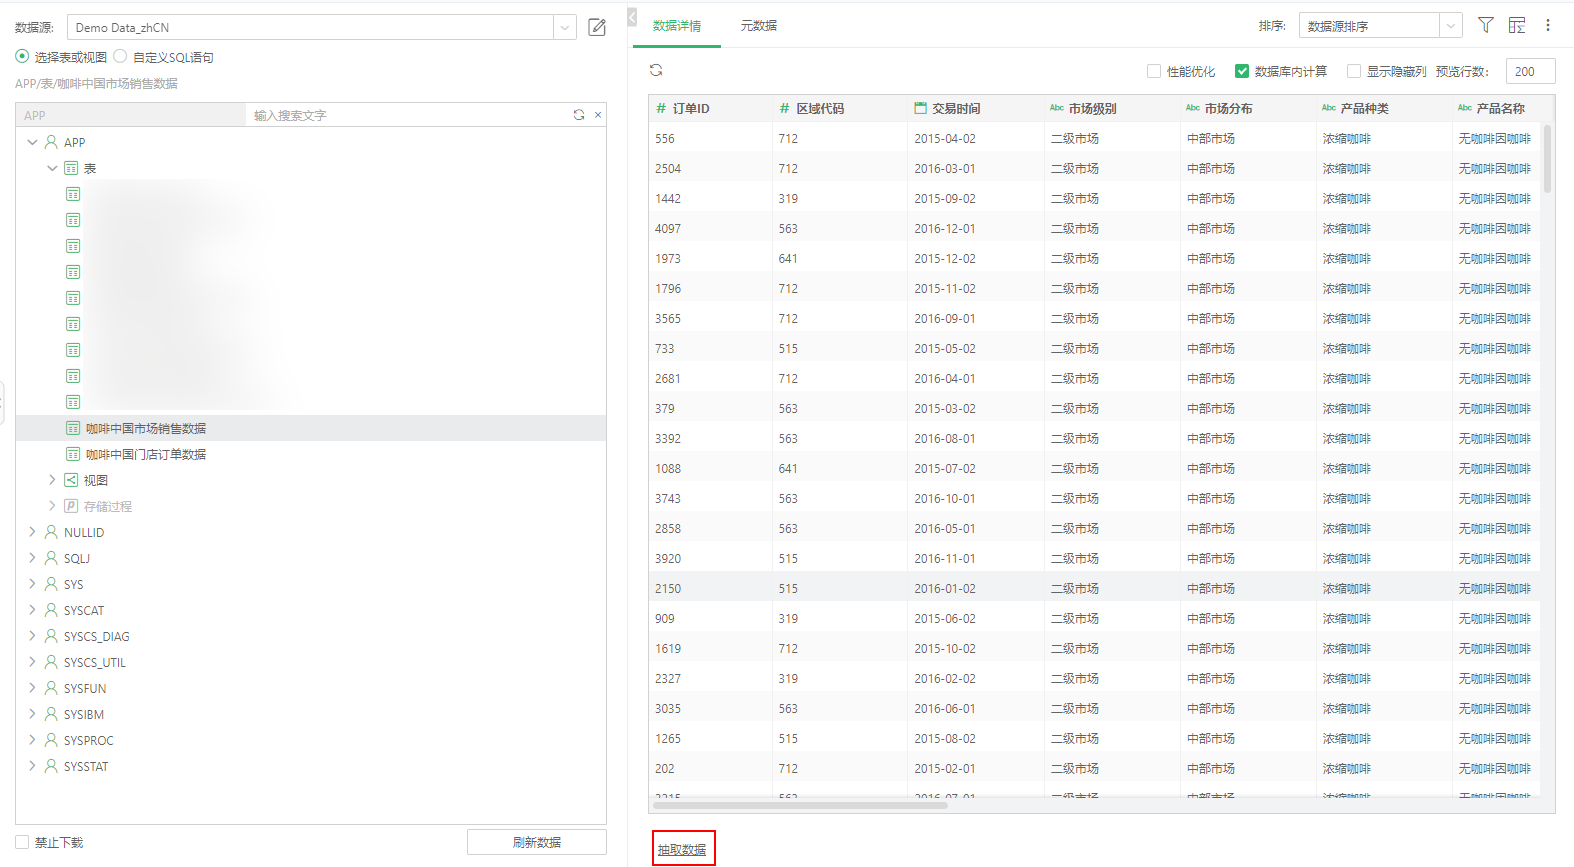
Task: Click the 交易时间 column calendar icon
Action: point(920,108)
